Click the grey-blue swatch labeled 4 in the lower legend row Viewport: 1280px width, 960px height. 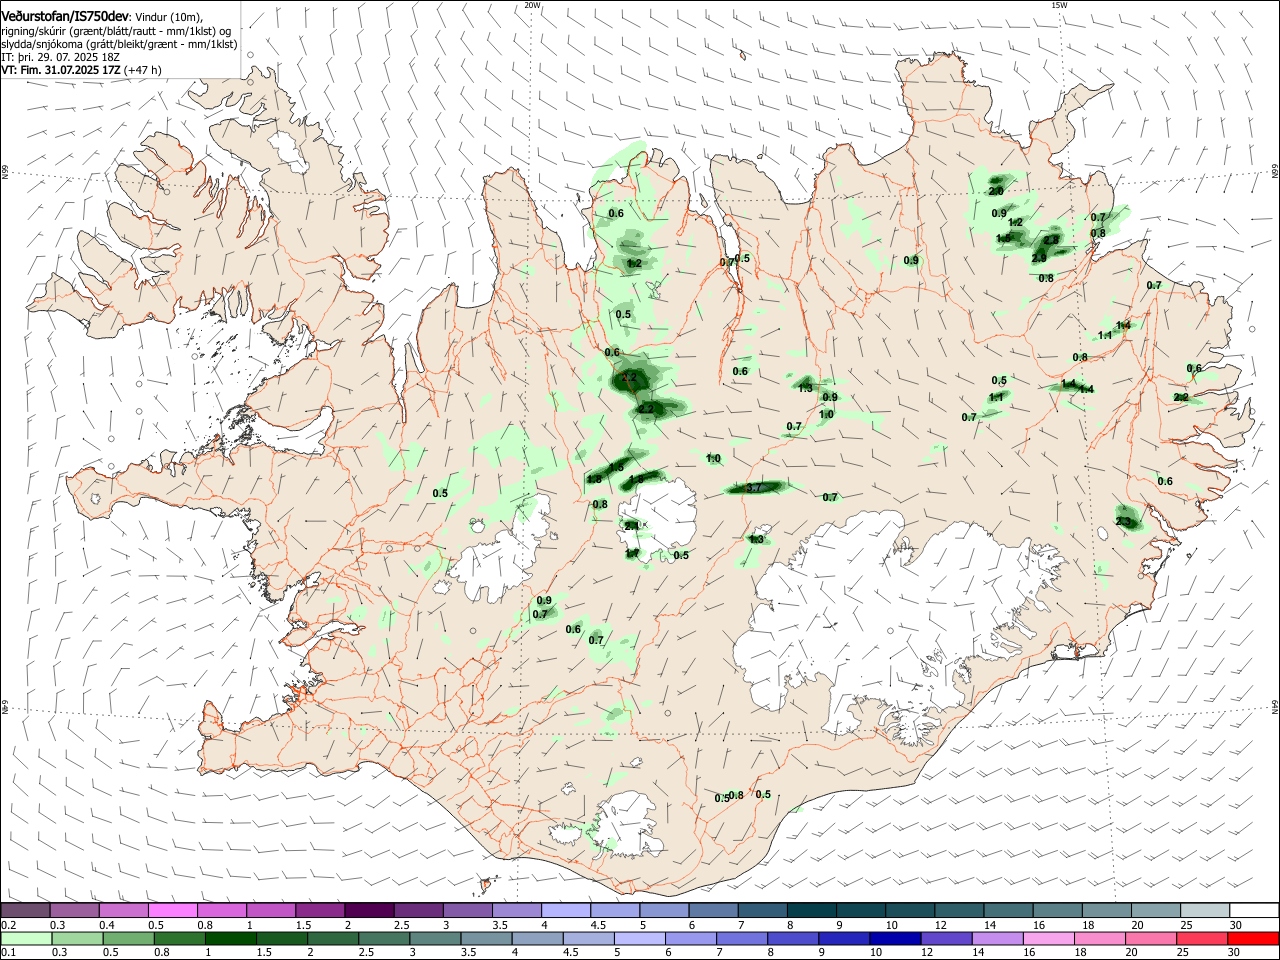point(536,938)
